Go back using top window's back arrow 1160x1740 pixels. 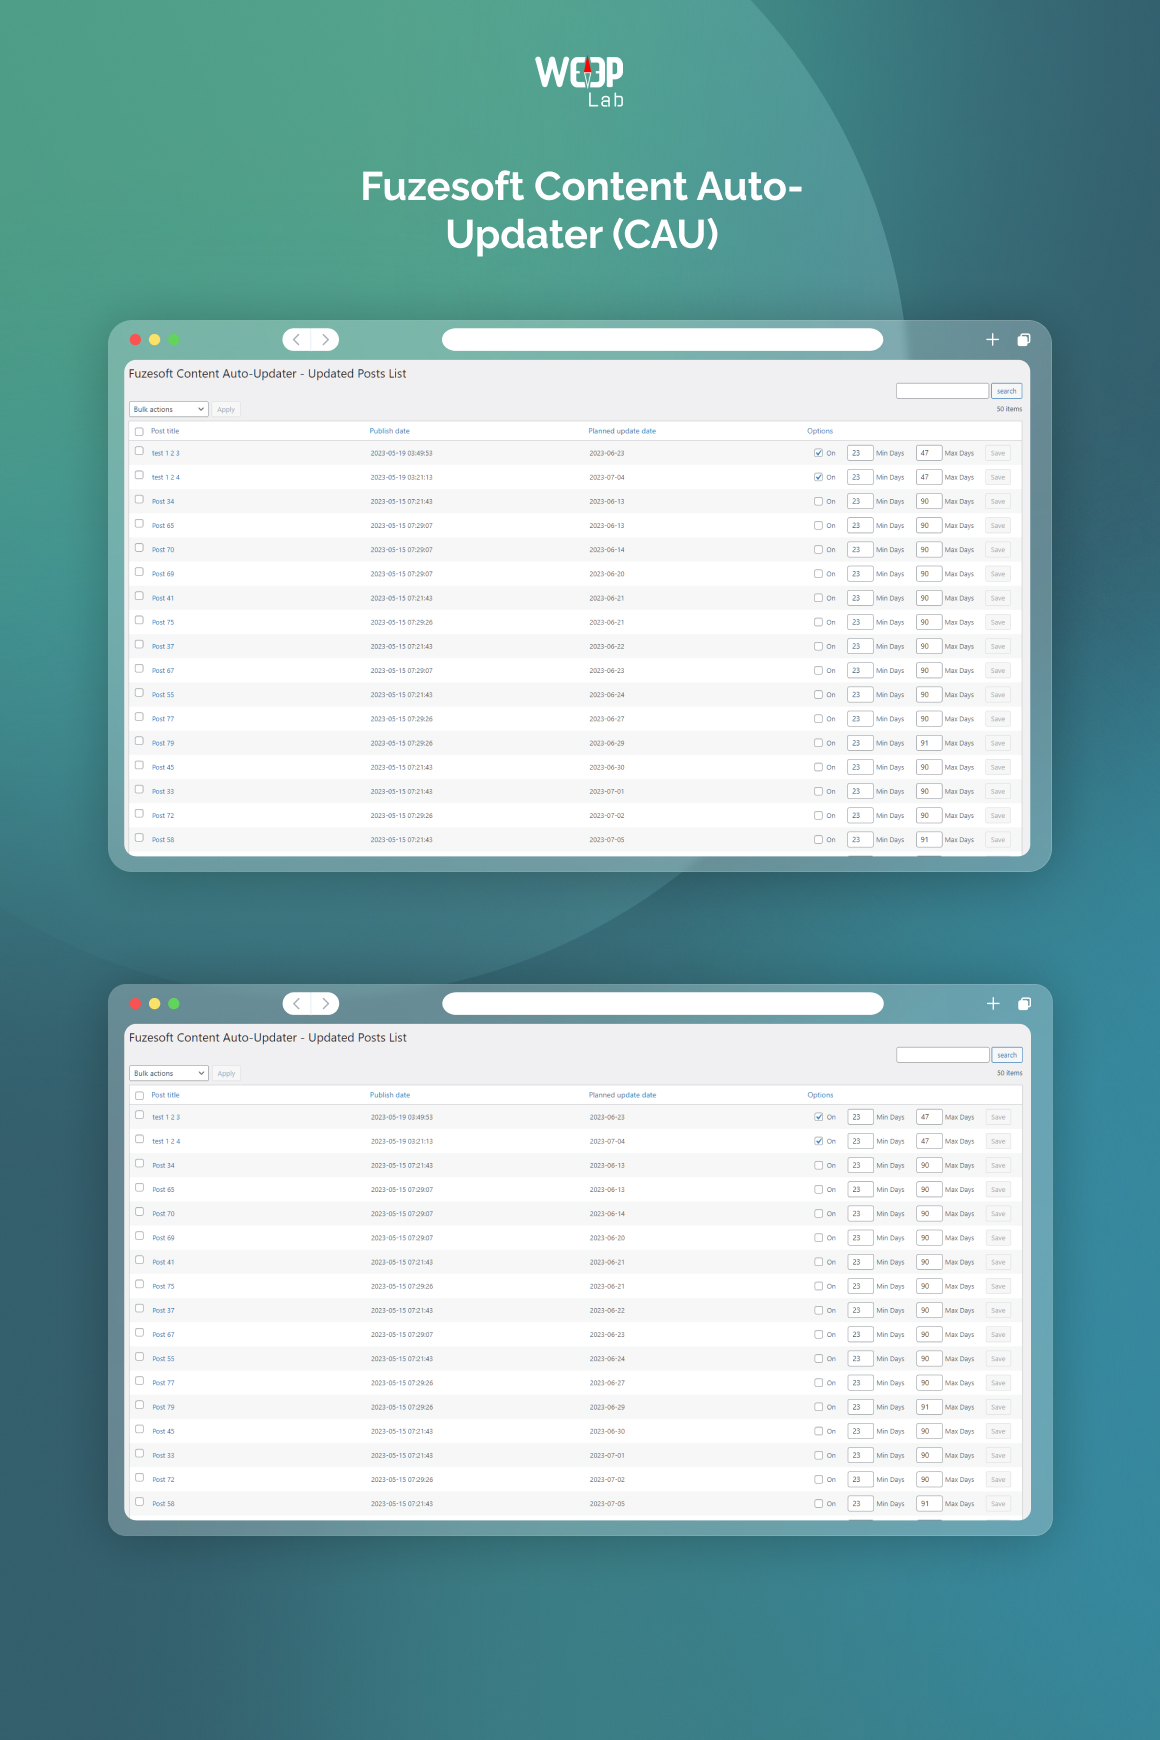[297, 340]
